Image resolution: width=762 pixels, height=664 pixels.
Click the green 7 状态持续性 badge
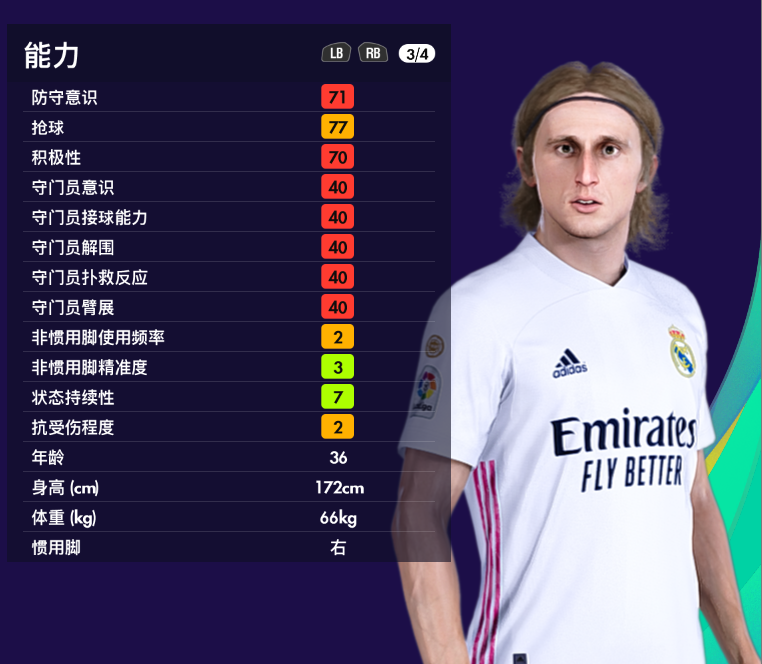[x=337, y=397]
